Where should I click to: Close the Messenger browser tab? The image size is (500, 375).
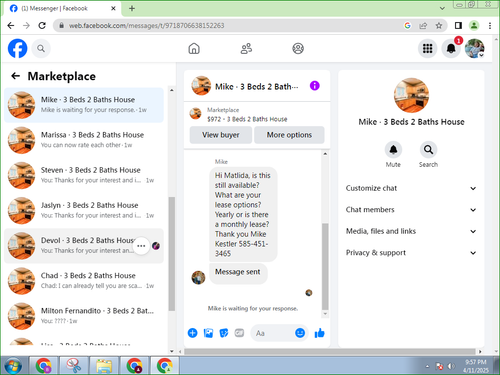pyautogui.click(x=113, y=8)
